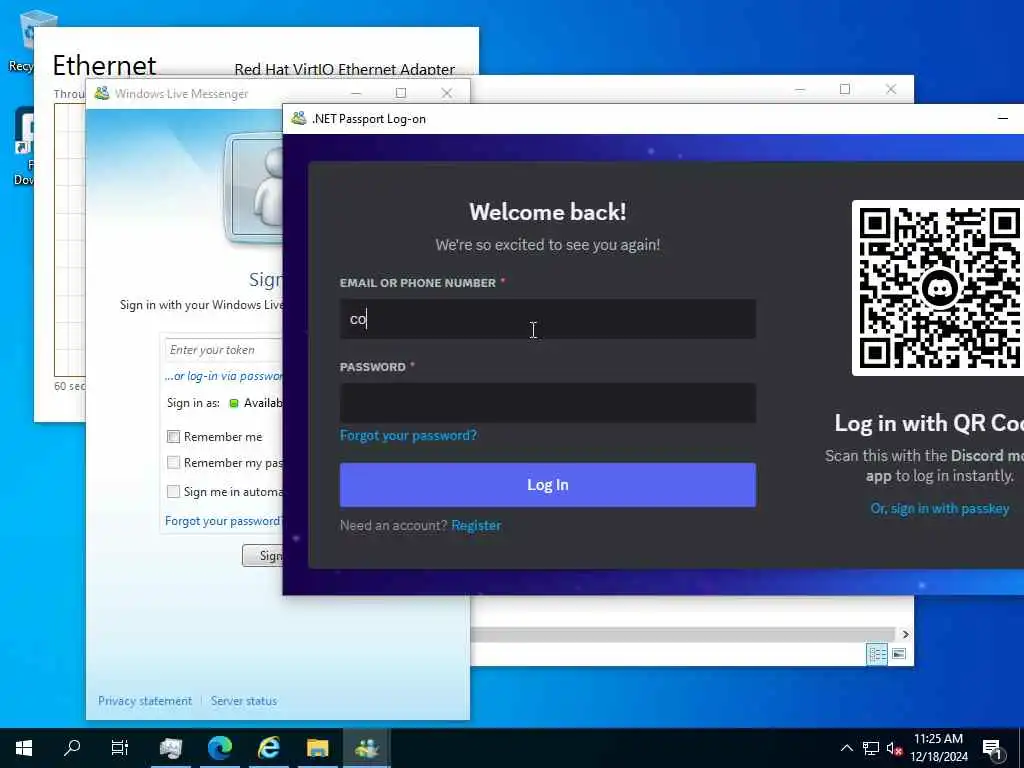The height and width of the screenshot is (768, 1024).
Task: Open the Forgot your password link in Discord
Action: click(408, 436)
